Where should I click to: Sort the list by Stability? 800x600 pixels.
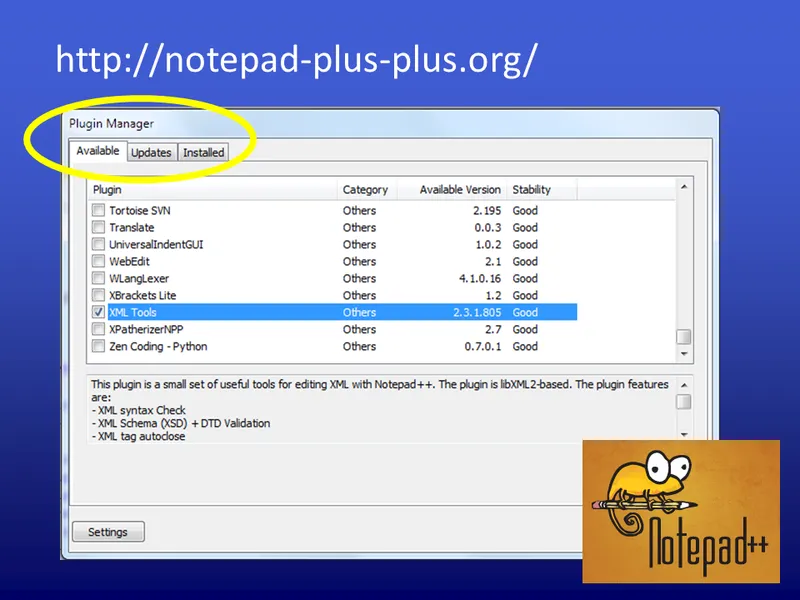tap(533, 189)
